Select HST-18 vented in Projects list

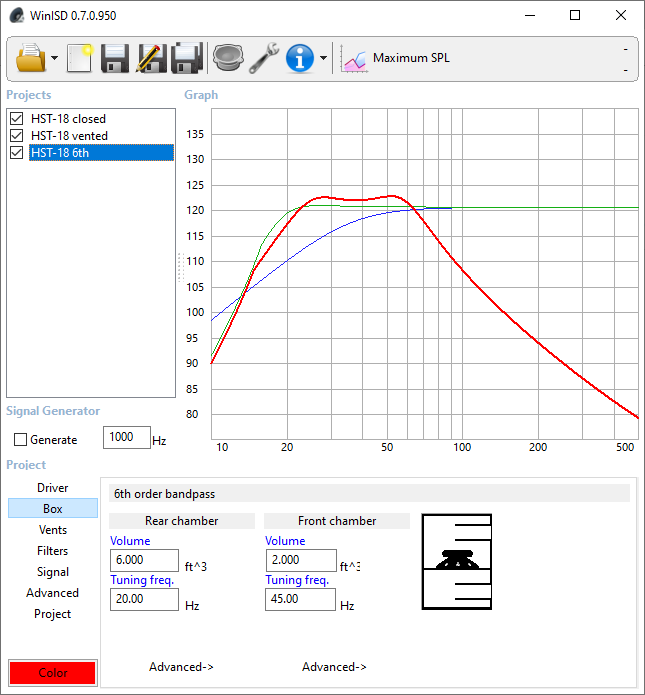point(69,136)
